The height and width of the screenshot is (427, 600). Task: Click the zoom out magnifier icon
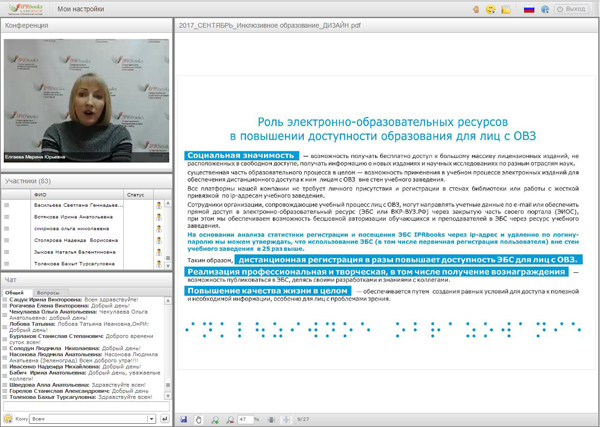[x=230, y=419]
